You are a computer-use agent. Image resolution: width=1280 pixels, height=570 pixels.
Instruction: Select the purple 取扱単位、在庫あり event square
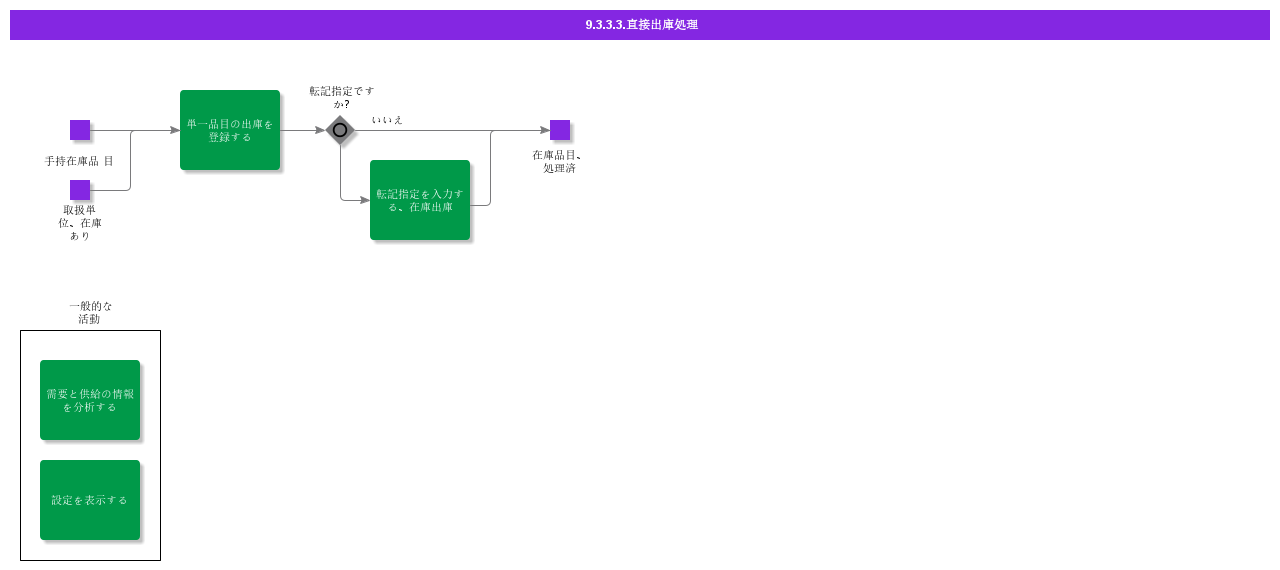coord(80,190)
